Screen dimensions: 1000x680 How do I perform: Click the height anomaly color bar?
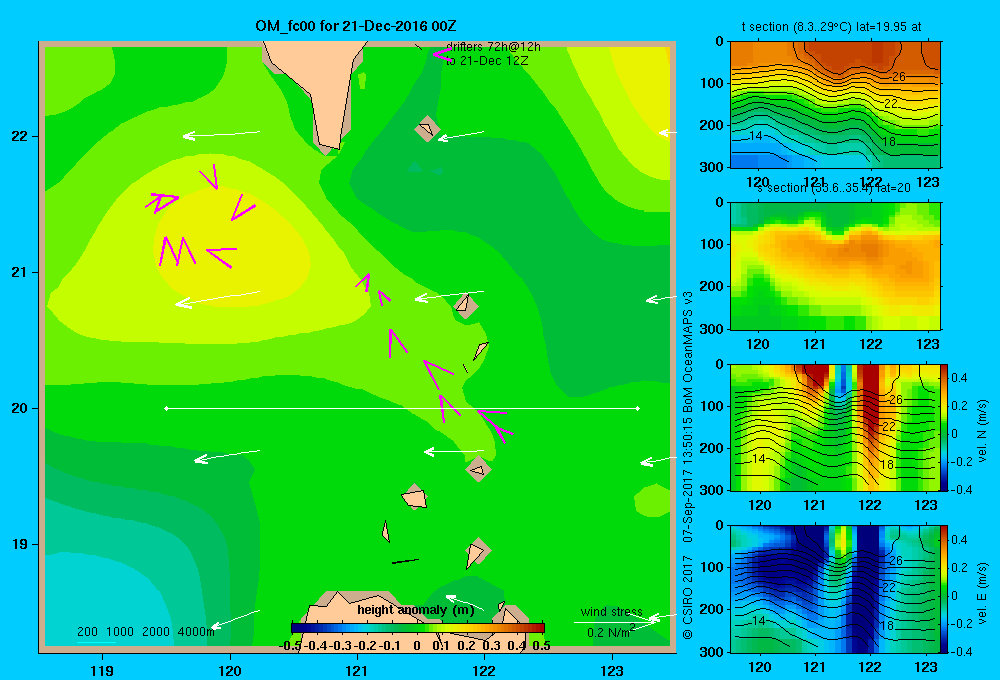pos(418,628)
